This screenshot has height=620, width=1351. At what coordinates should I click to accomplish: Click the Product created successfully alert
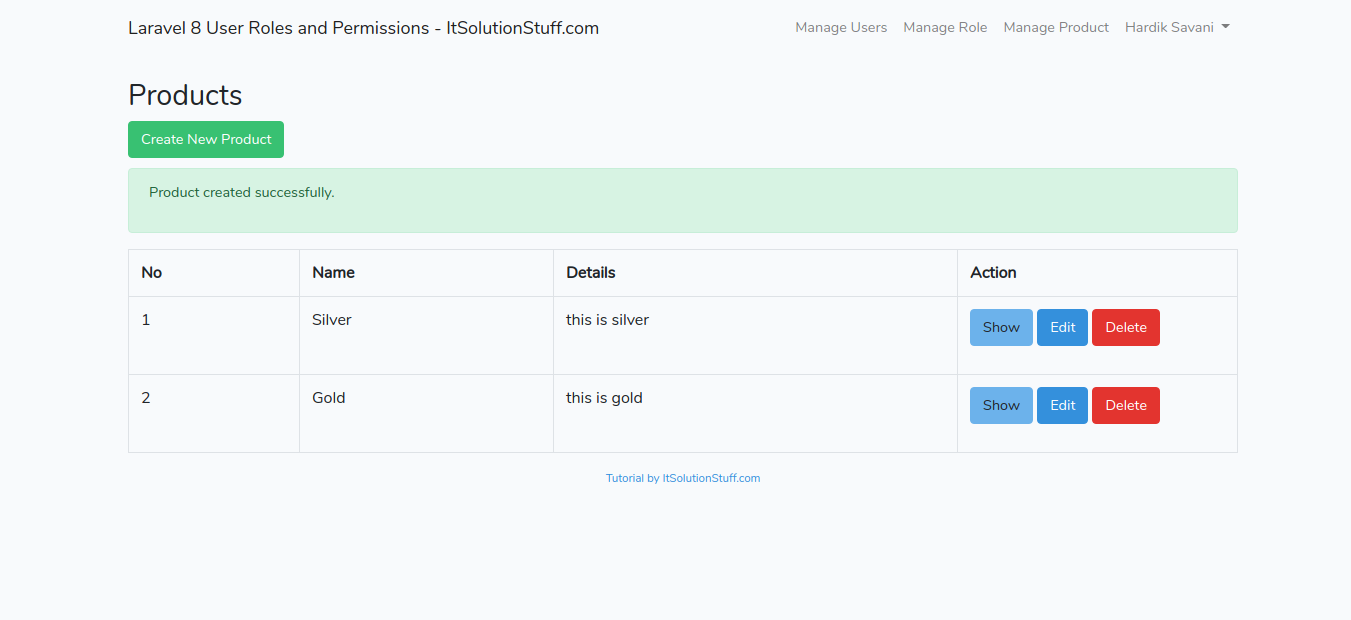click(682, 200)
